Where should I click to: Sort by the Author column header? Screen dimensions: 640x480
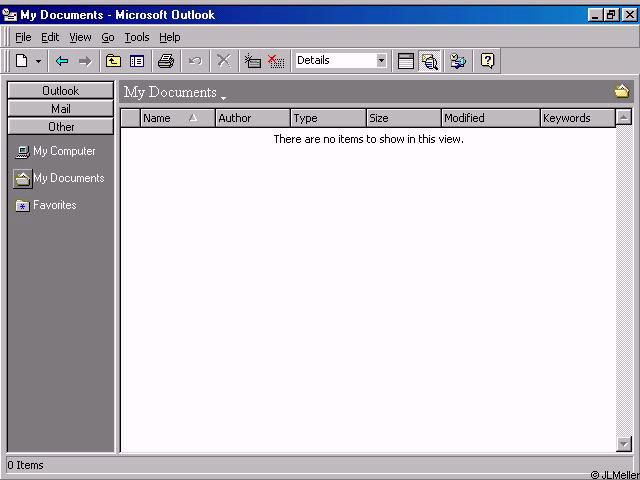click(x=253, y=118)
